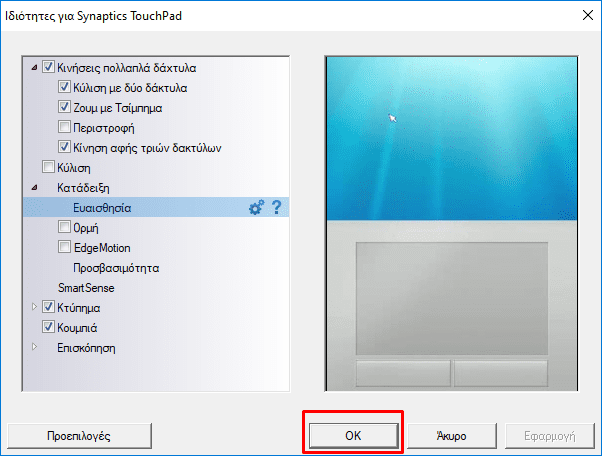The height and width of the screenshot is (456, 602).
Task: Collapse Κινήσεις πολλαπλά δάχτυλα tree node
Action: coord(35,68)
